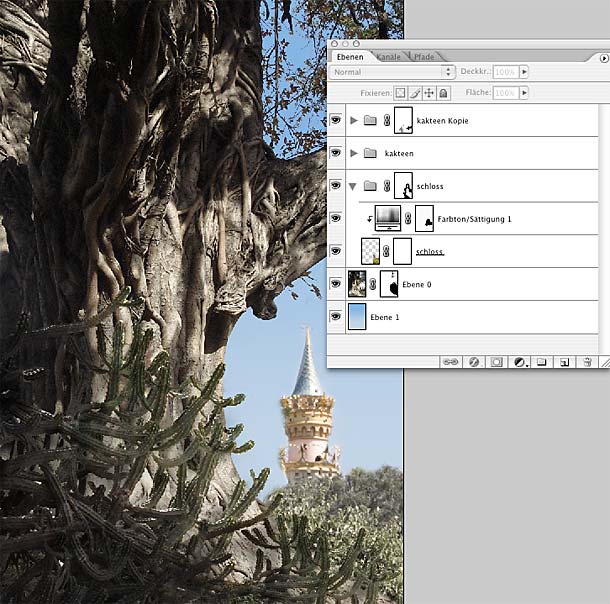
Task: Click the schloss group mask link icon
Action: 387,186
